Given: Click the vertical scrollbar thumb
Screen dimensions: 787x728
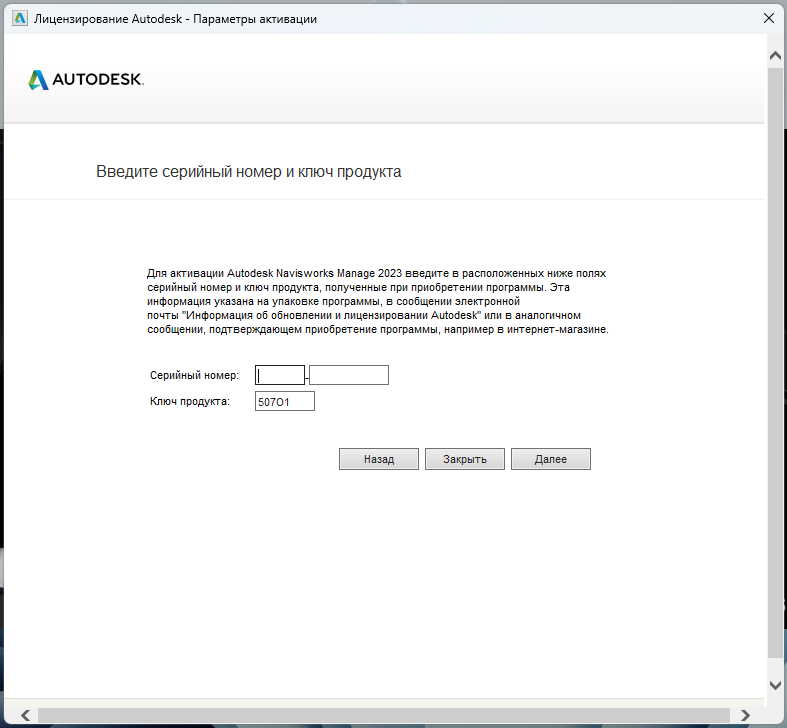Looking at the screenshot, I should (775, 361).
